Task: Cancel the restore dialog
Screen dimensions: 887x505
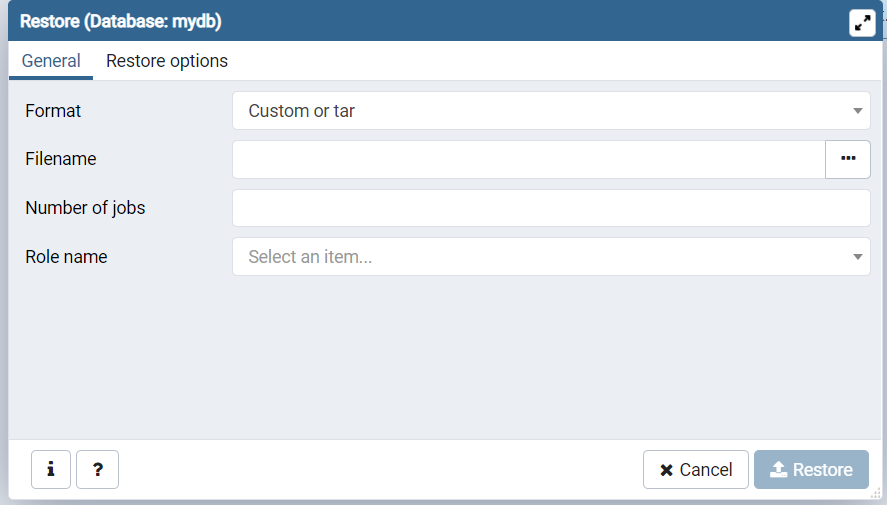Action: coord(696,469)
